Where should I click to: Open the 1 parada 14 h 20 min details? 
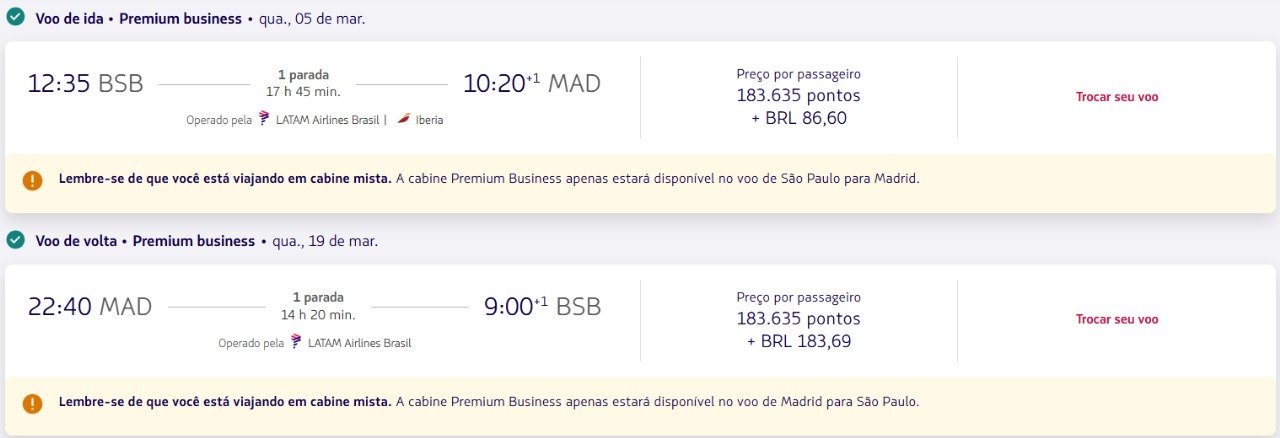pyautogui.click(x=318, y=305)
